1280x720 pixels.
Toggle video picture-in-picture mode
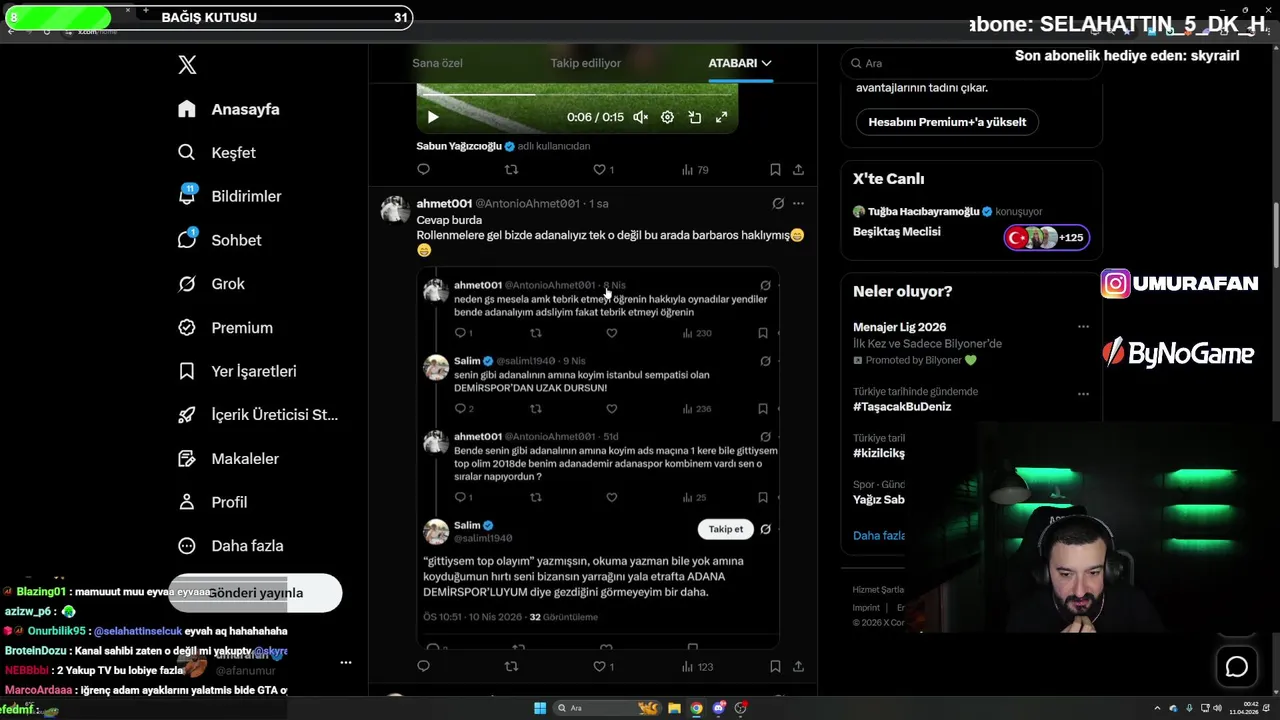(694, 117)
